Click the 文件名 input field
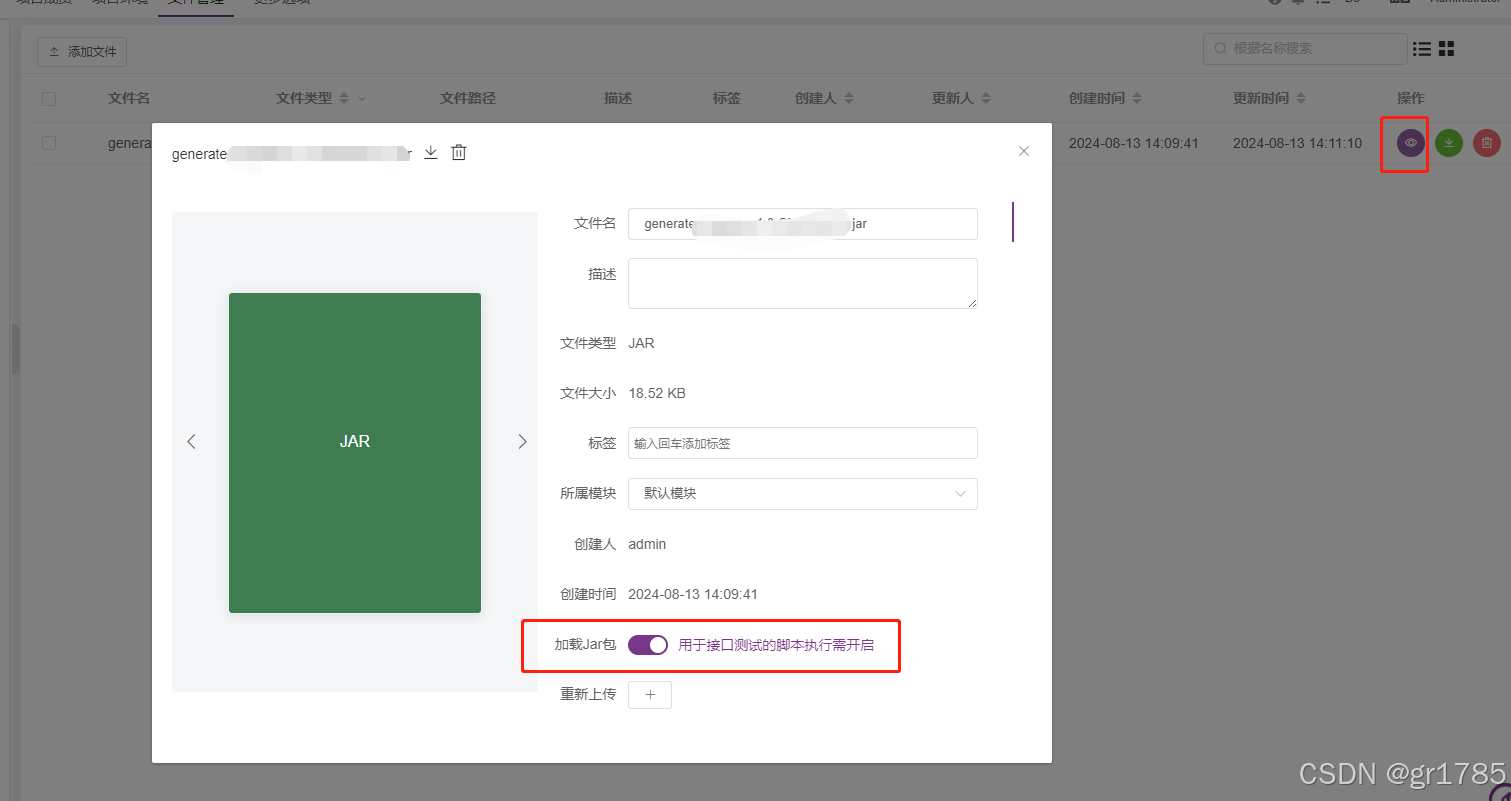Image resolution: width=1511 pixels, height=801 pixels. [x=803, y=224]
